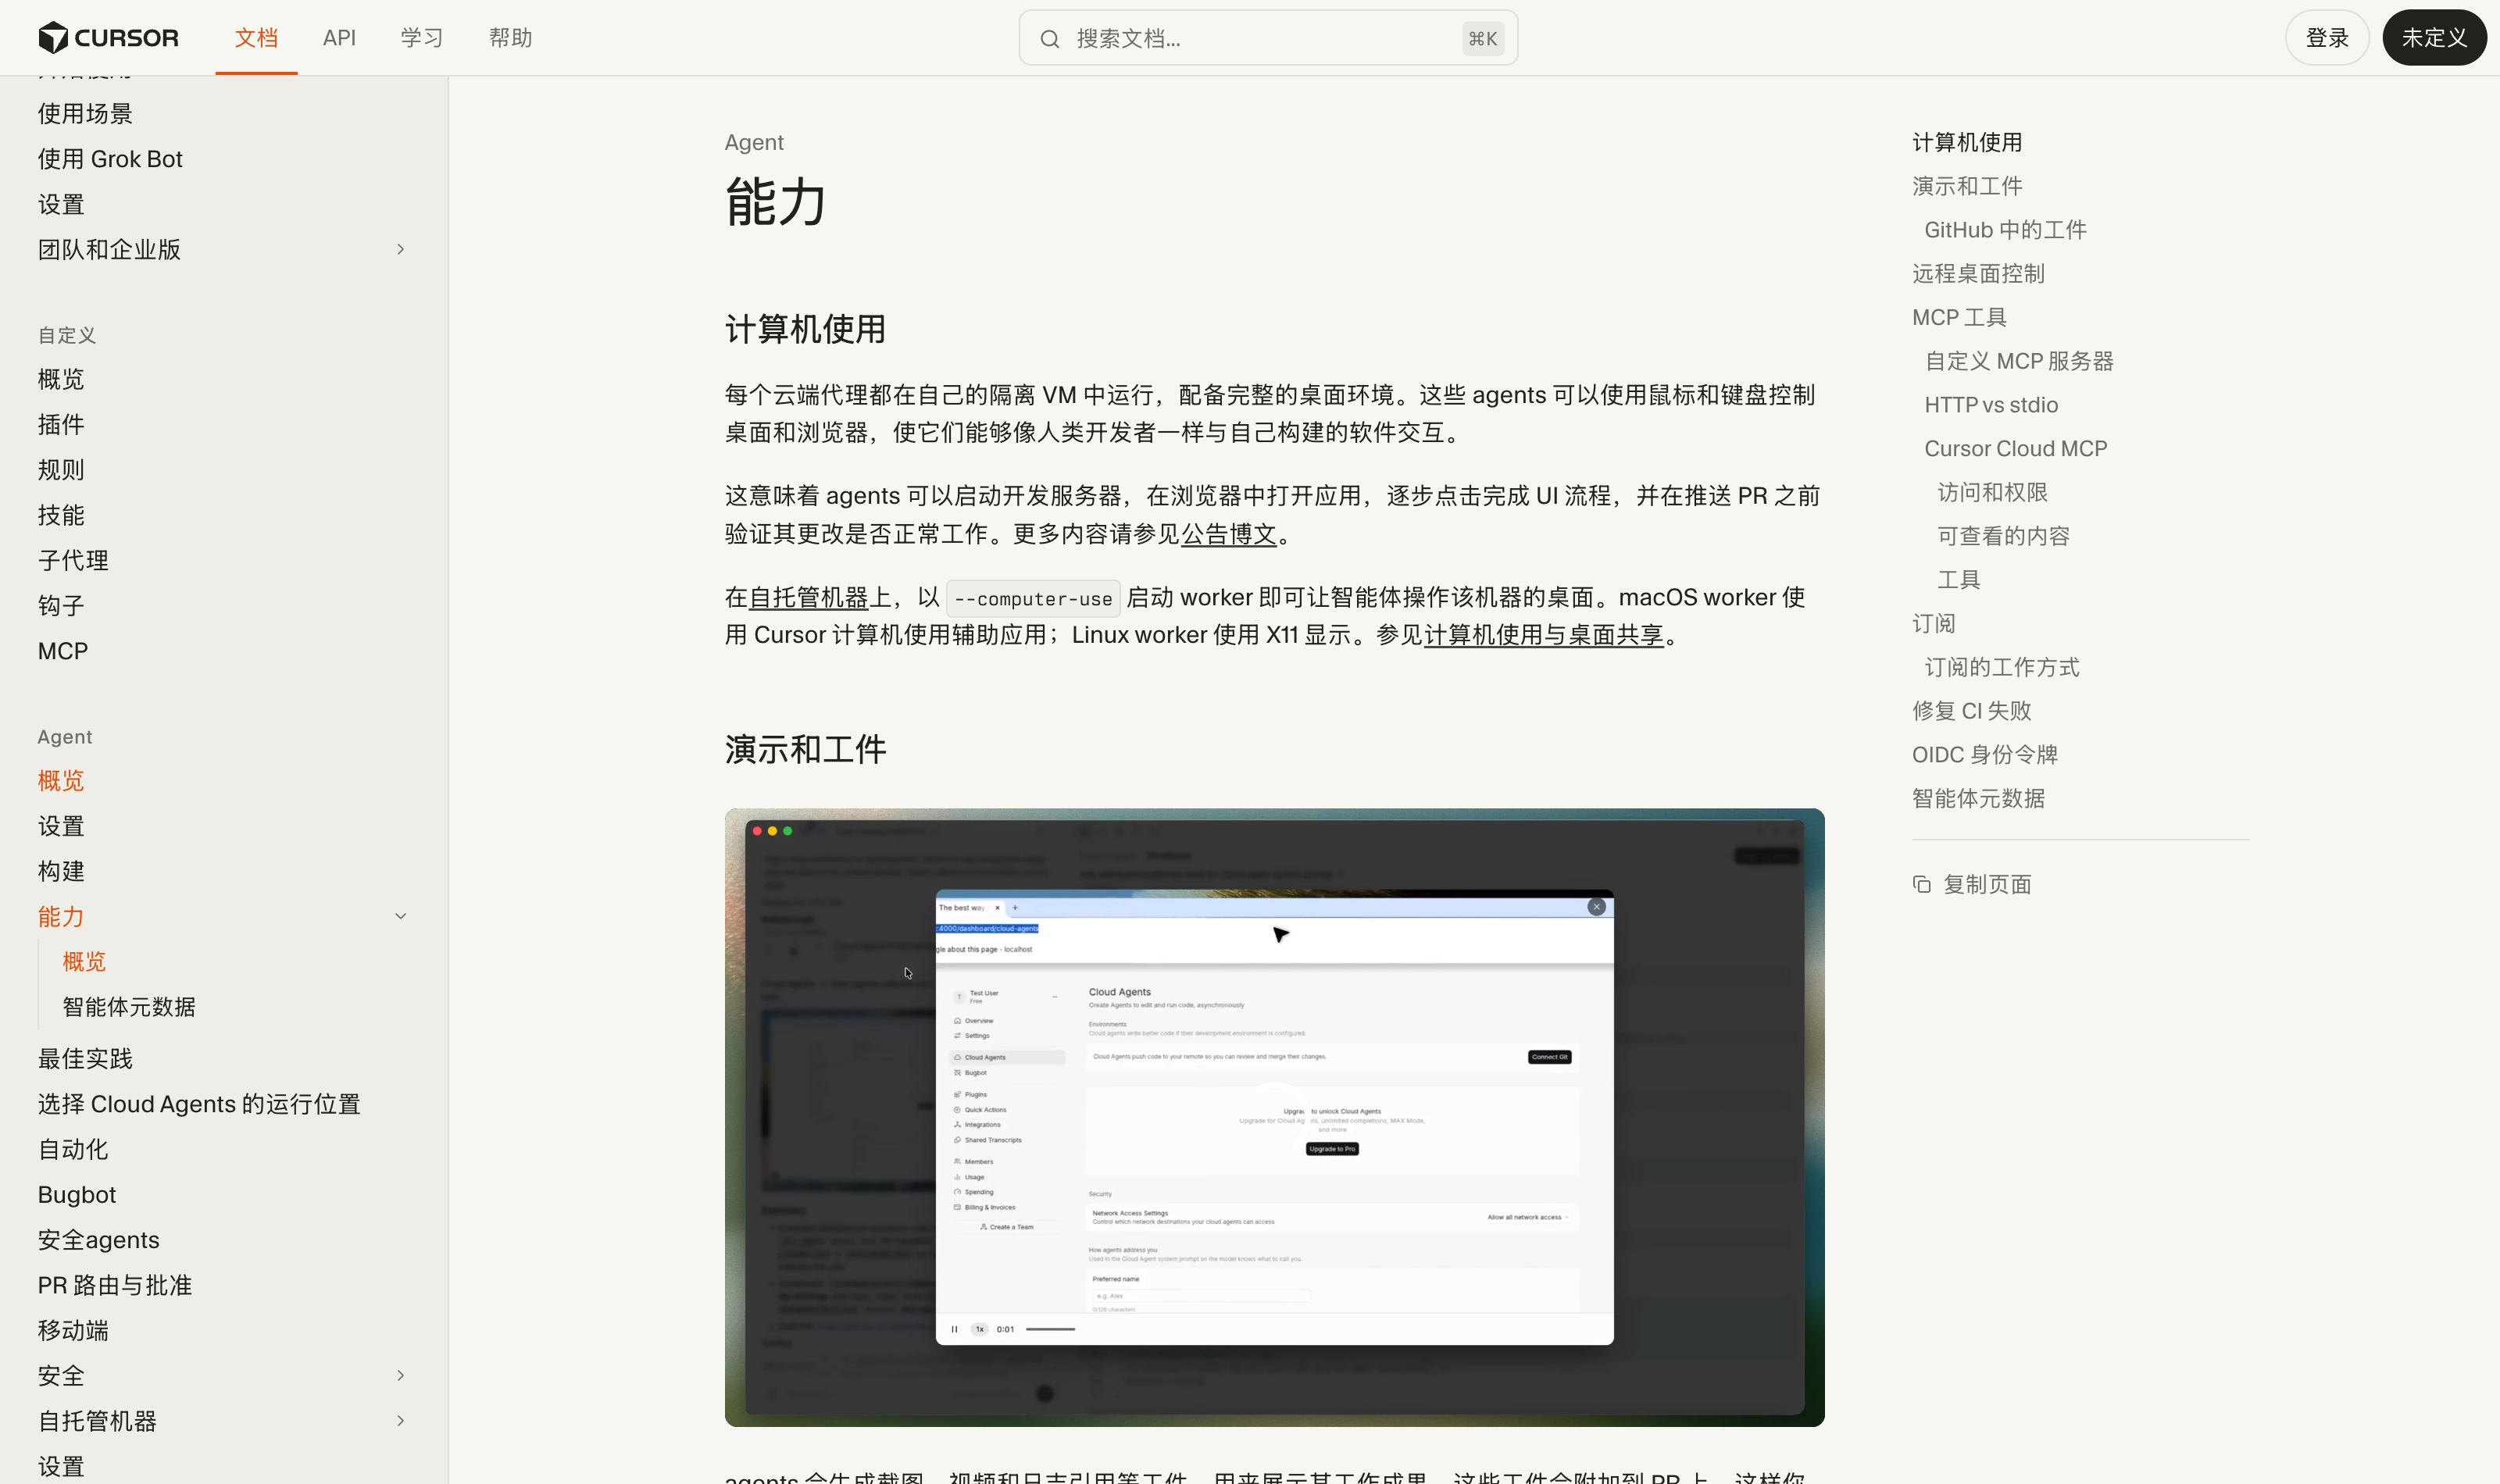Expand the 团队和企业版 sidebar section

pyautogui.click(x=400, y=249)
